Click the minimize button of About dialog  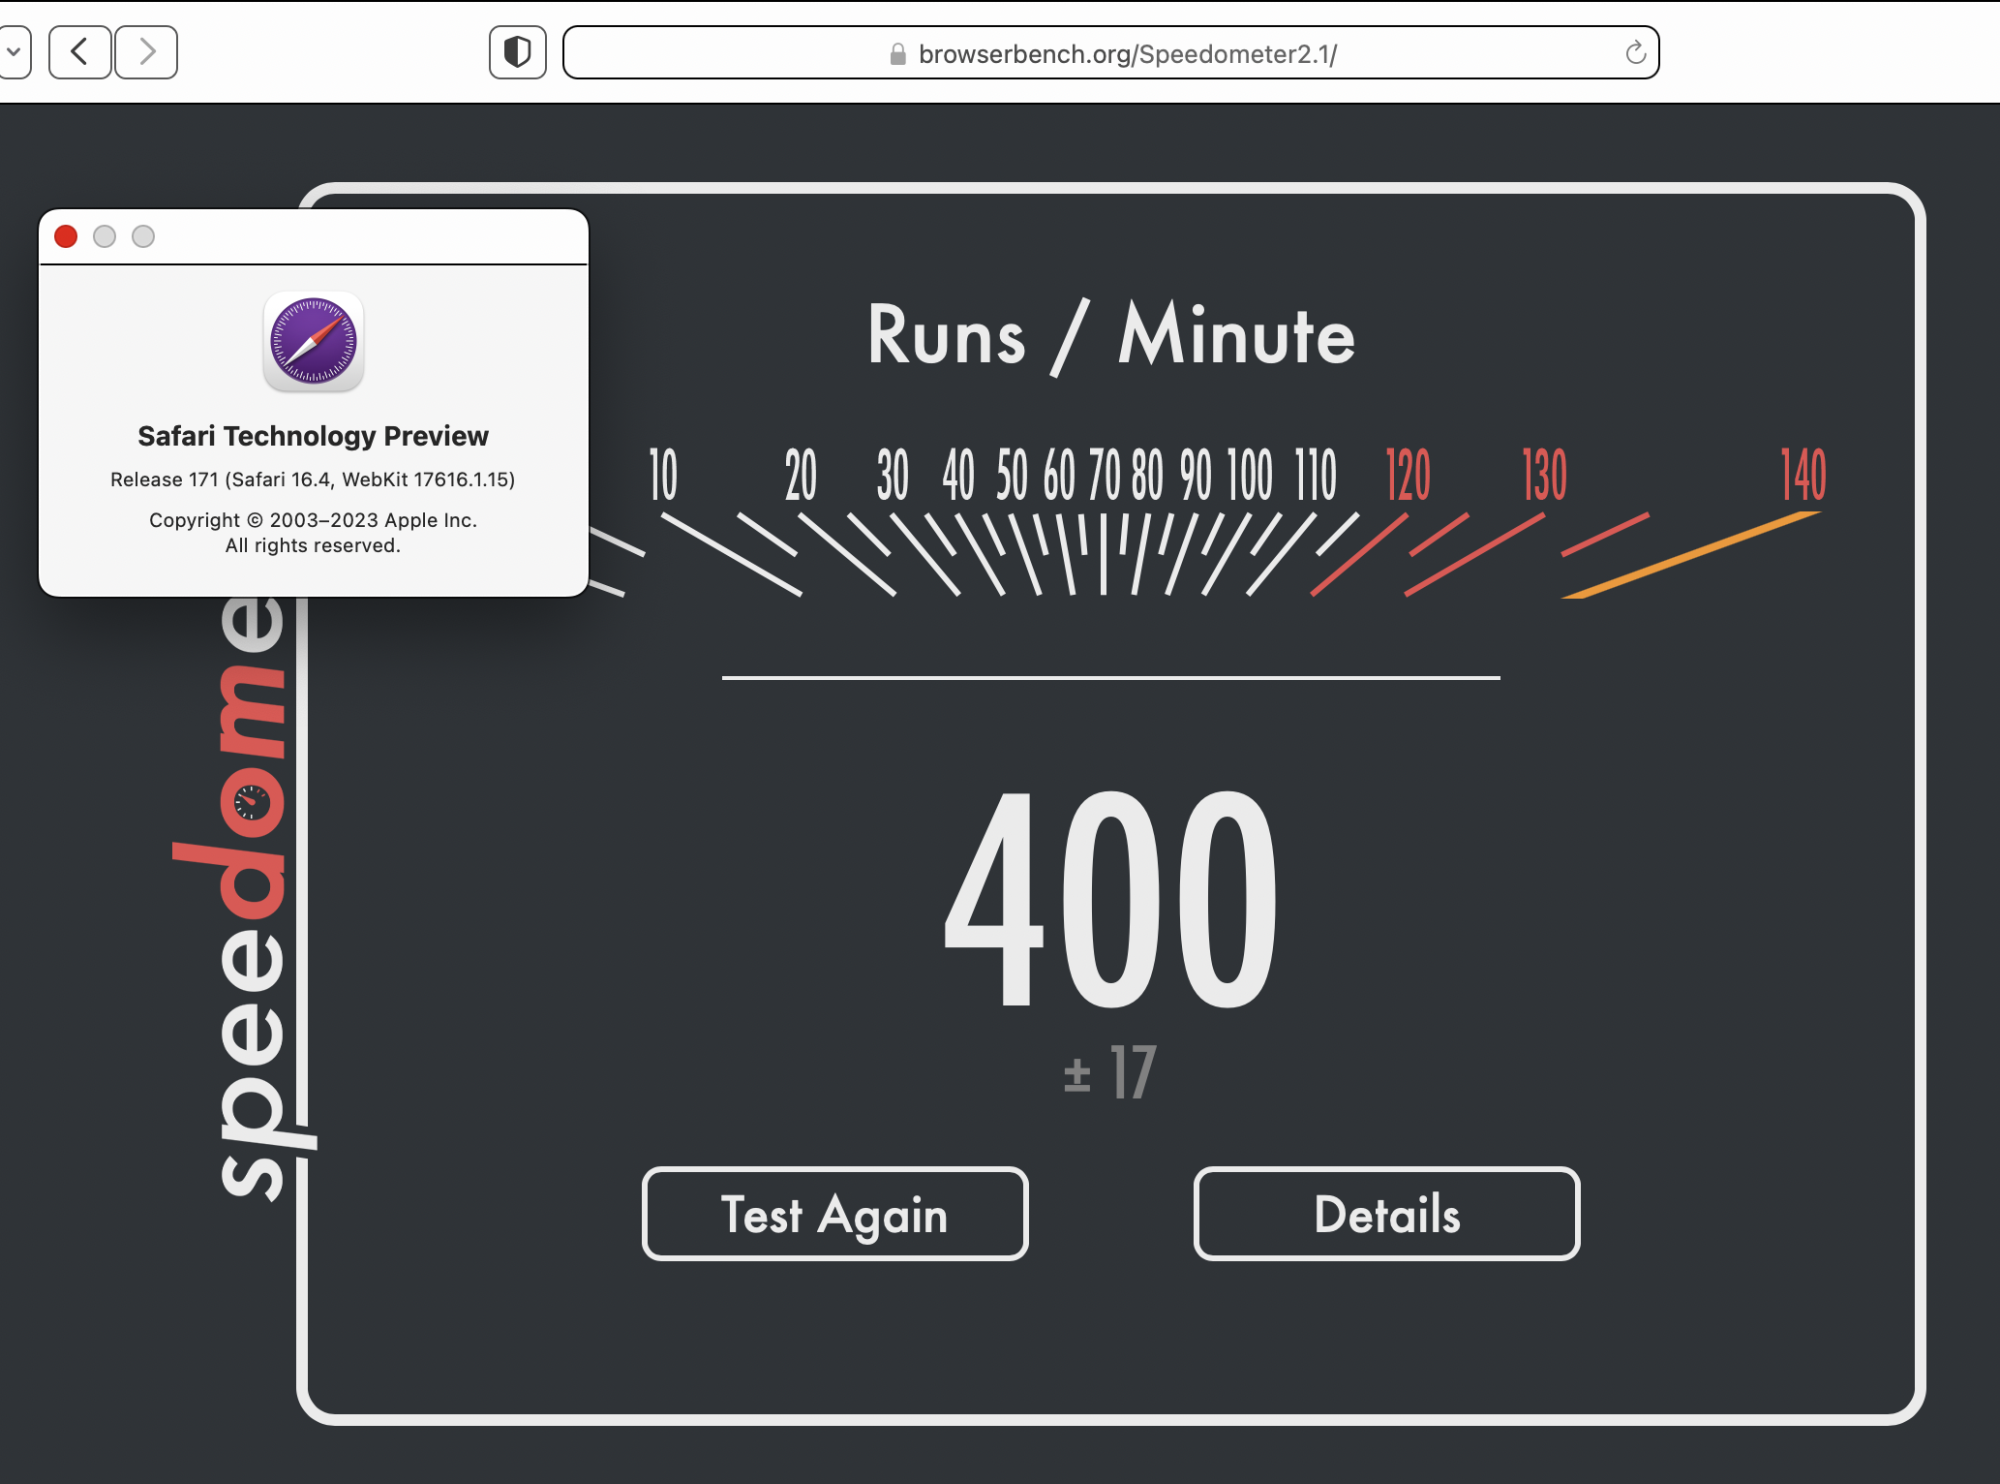point(105,237)
